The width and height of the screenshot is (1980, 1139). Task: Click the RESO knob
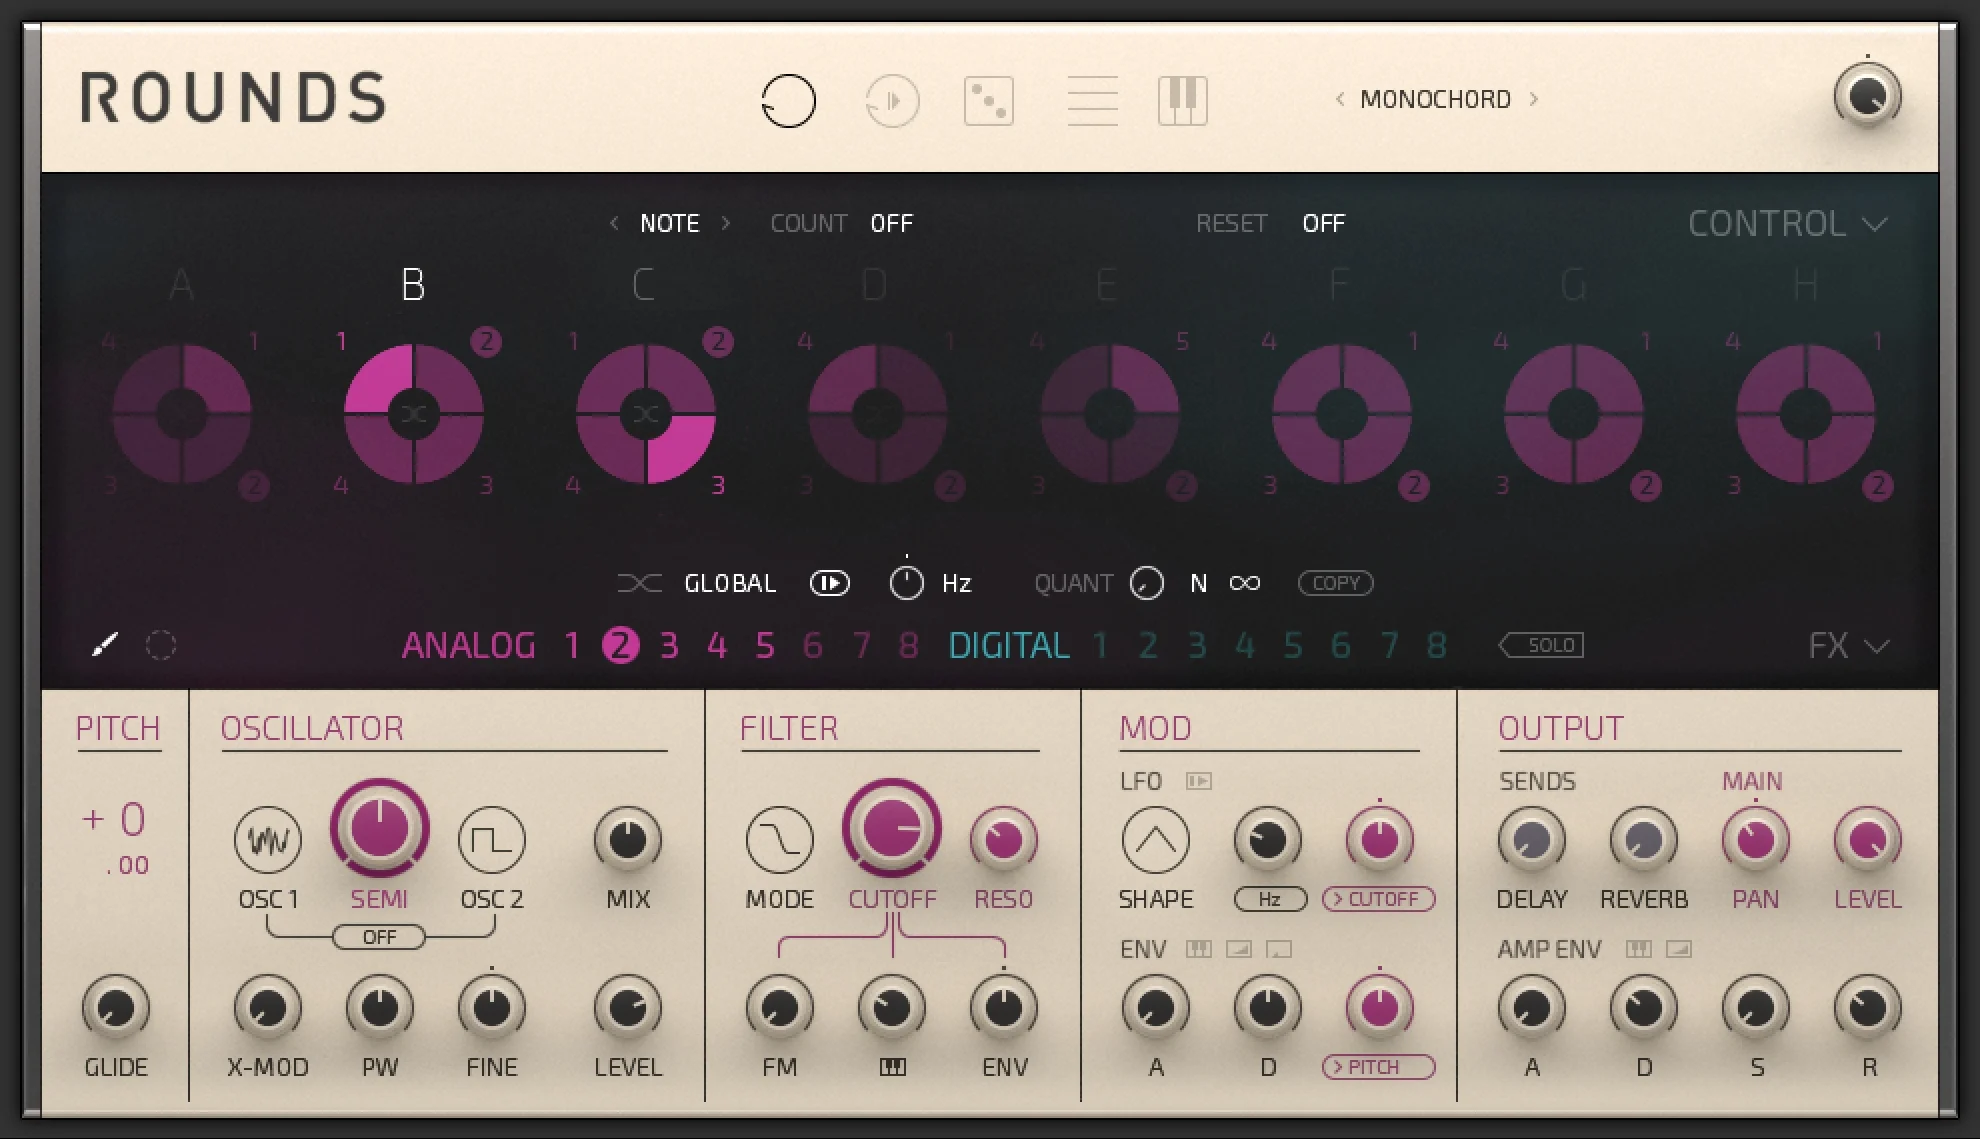click(1003, 840)
